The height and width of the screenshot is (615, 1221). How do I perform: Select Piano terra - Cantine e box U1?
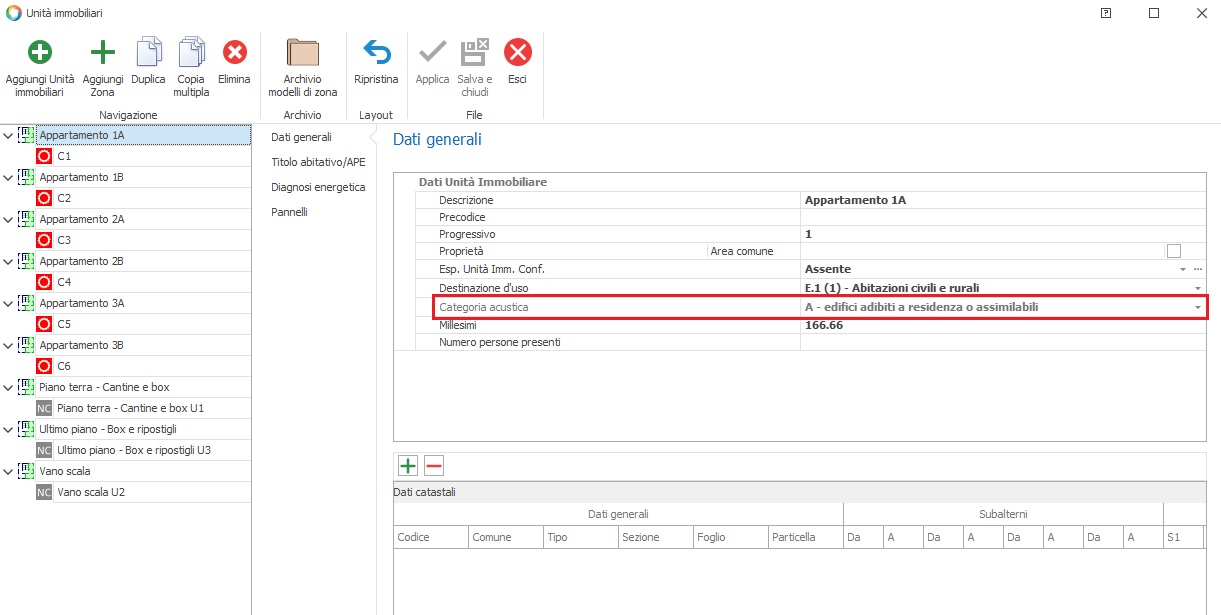(130, 408)
